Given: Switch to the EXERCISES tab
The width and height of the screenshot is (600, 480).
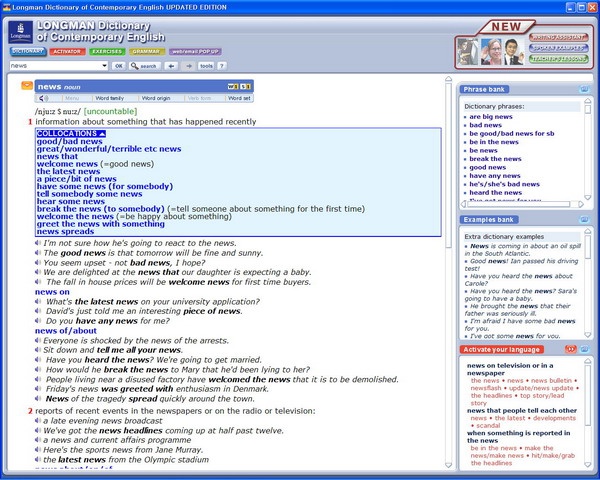Looking at the screenshot, I should [107, 51].
